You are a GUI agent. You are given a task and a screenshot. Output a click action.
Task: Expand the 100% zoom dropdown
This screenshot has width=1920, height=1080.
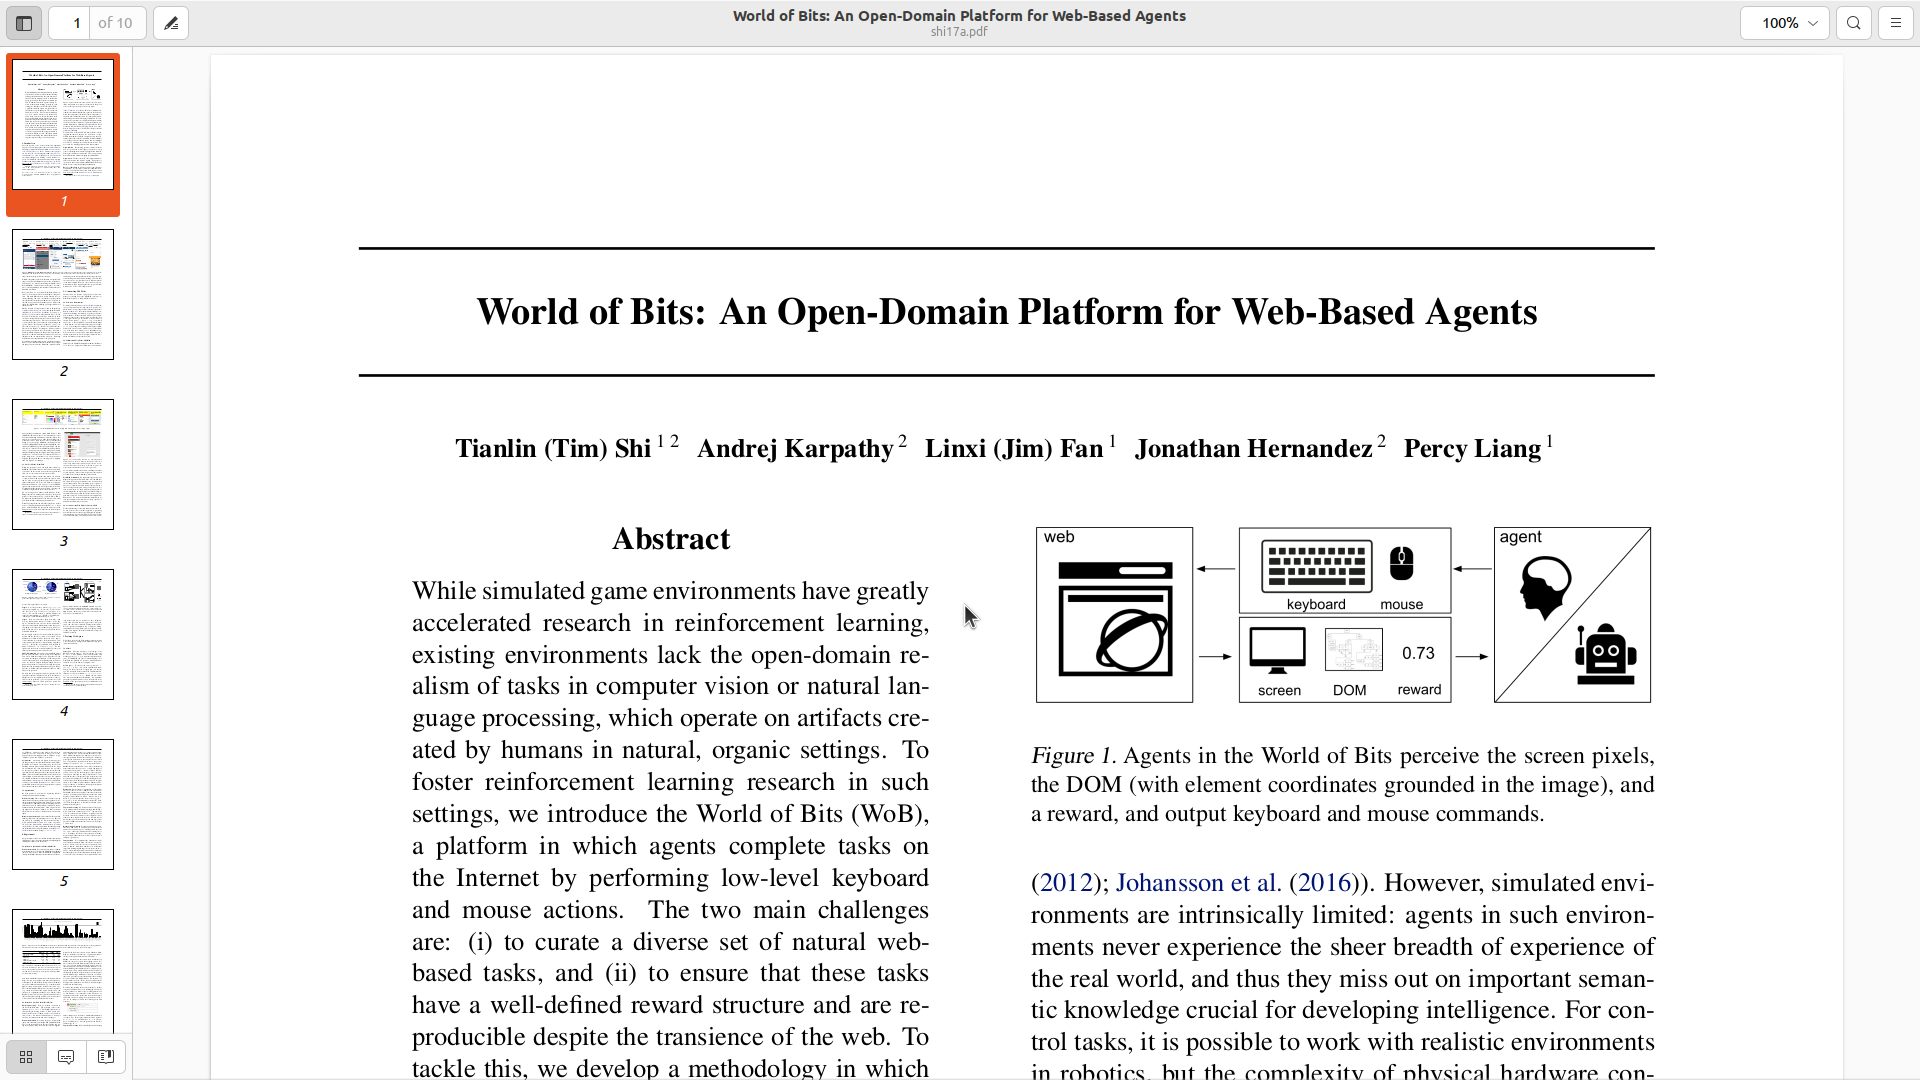coord(1785,23)
